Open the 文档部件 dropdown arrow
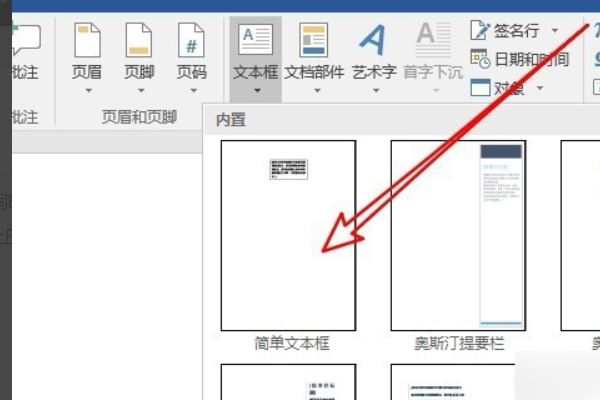This screenshot has height=400, width=600. pos(317,91)
